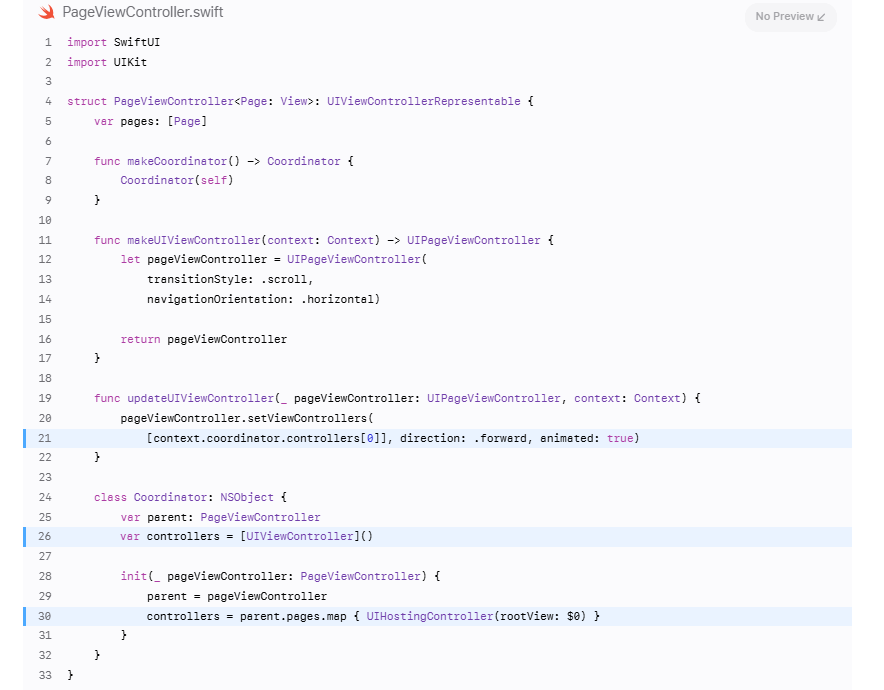The height and width of the screenshot is (690, 884).
Task: Click 'animated: true' on line 21
Action: 587,438
